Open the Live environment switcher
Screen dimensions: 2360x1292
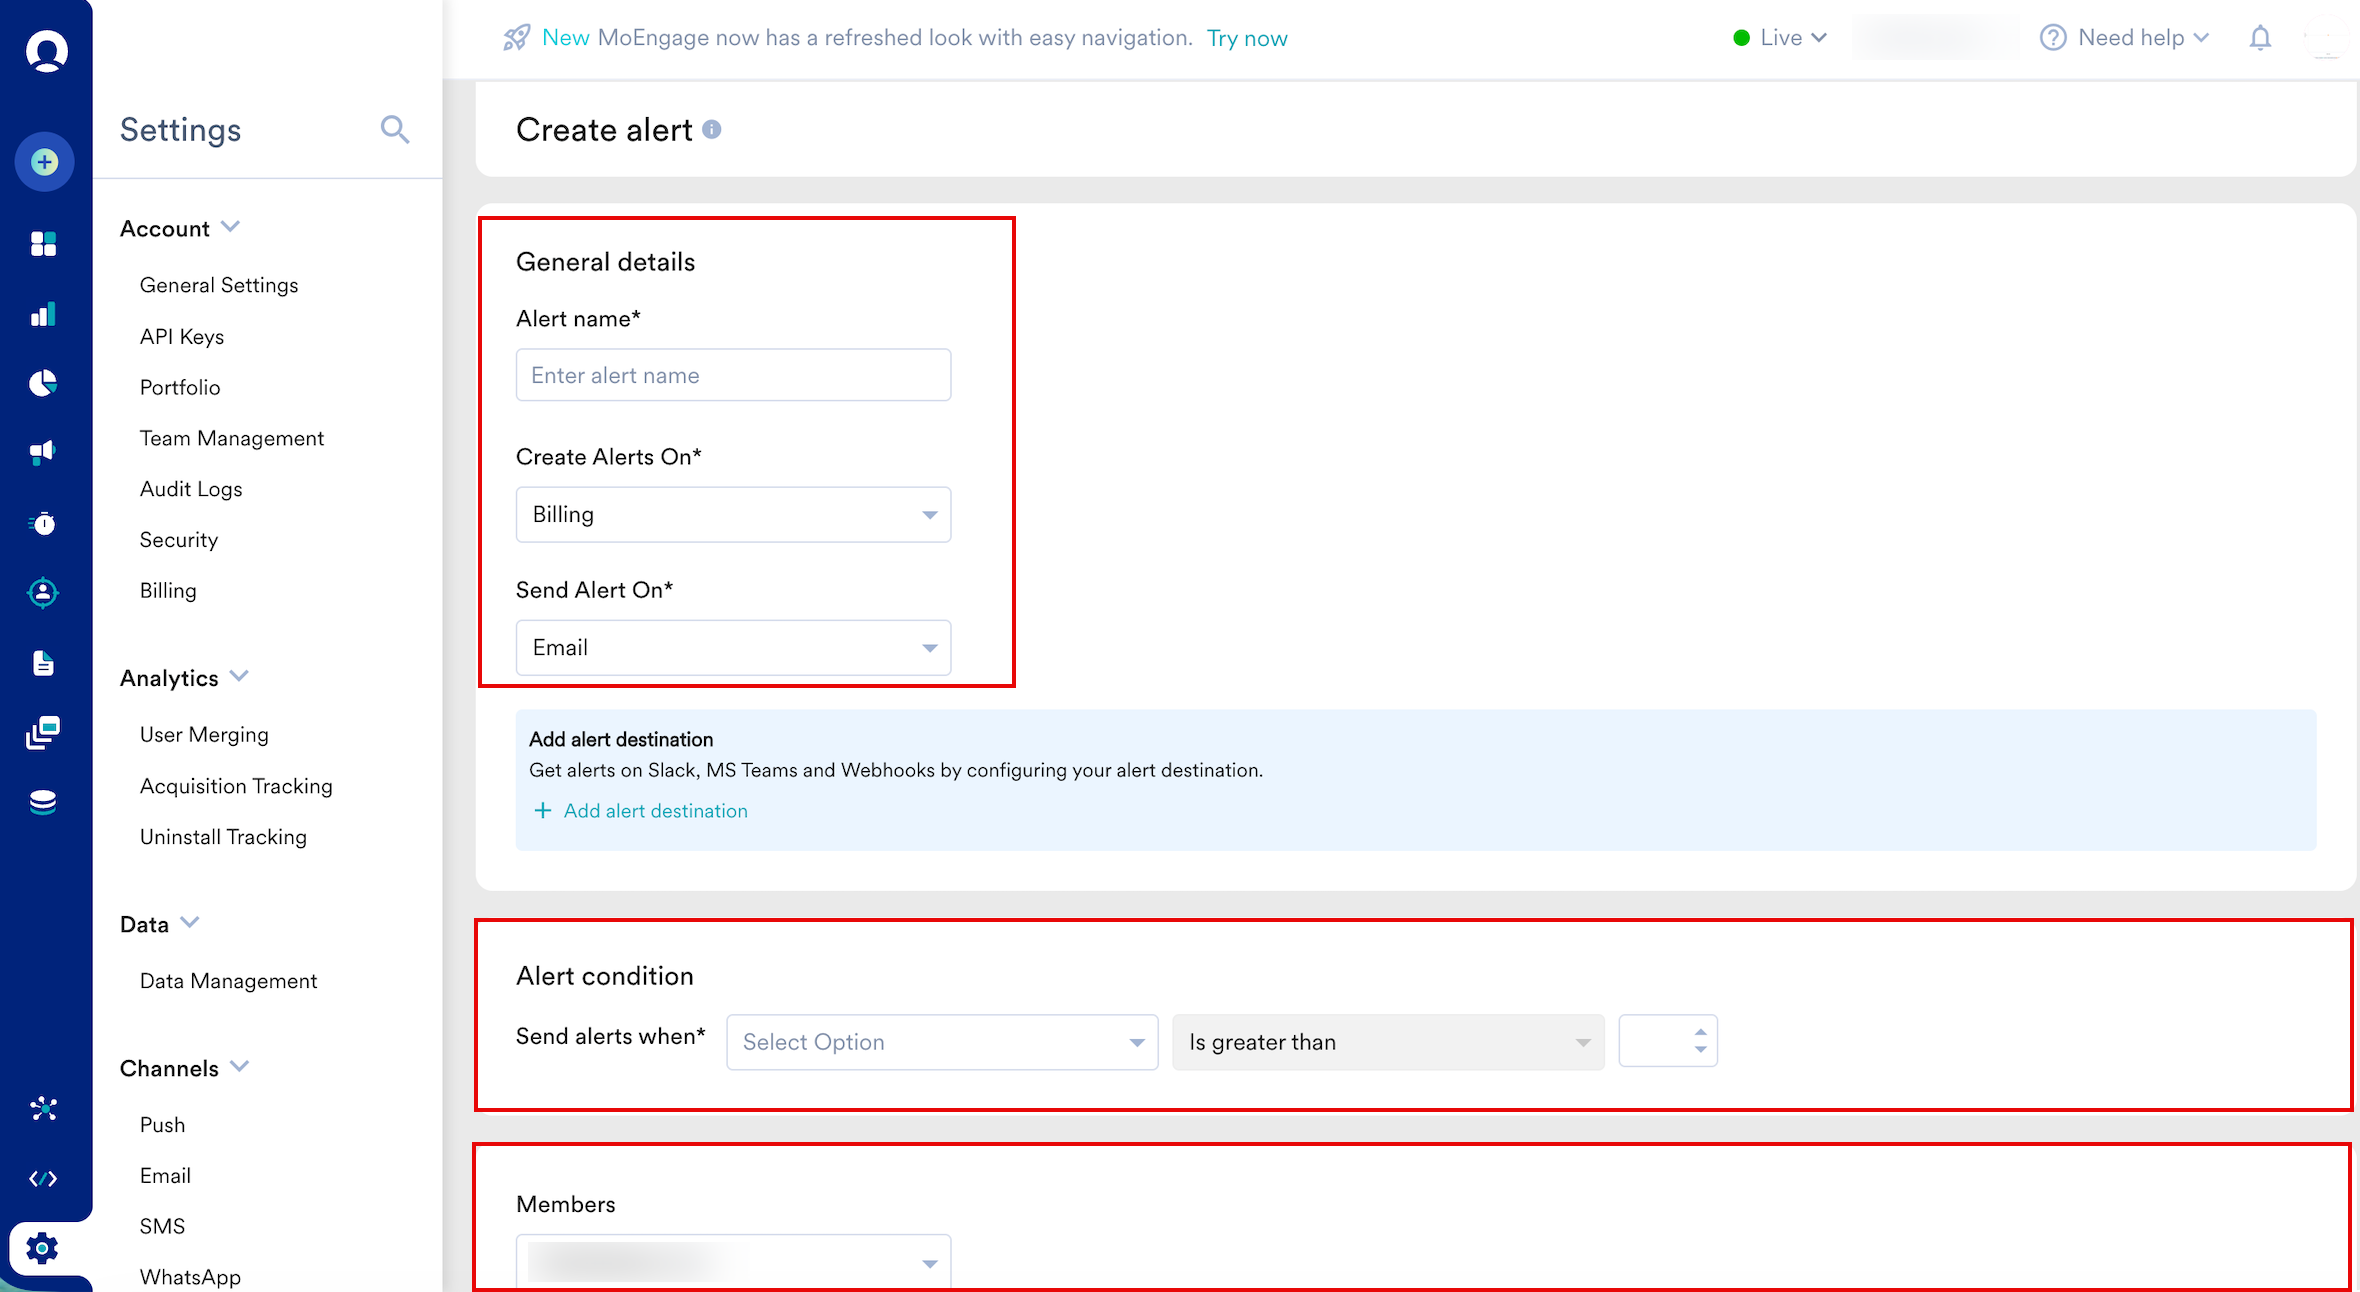coord(1780,38)
